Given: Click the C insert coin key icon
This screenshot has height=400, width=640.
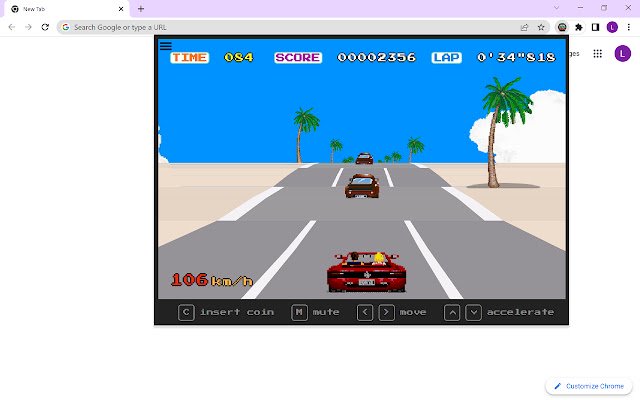Looking at the screenshot, I should [x=186, y=313].
